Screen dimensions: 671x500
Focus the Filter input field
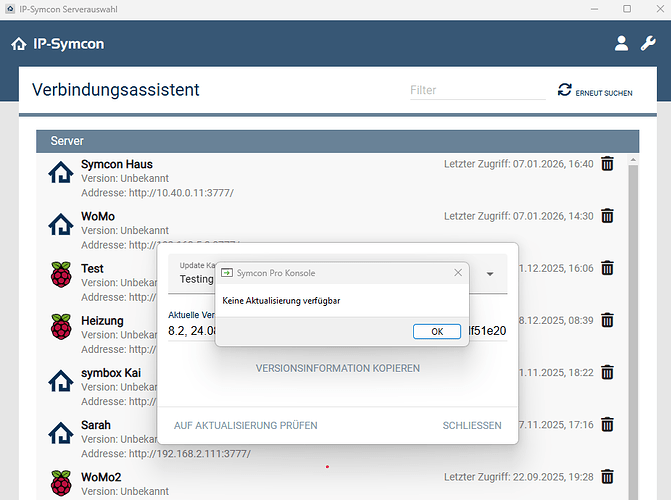point(478,90)
